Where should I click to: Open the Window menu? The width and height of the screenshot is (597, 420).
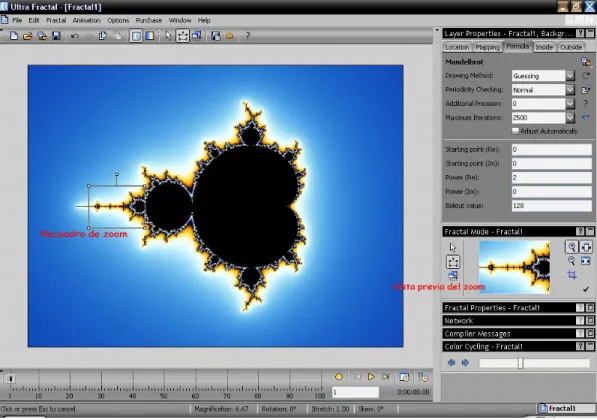[x=180, y=21]
